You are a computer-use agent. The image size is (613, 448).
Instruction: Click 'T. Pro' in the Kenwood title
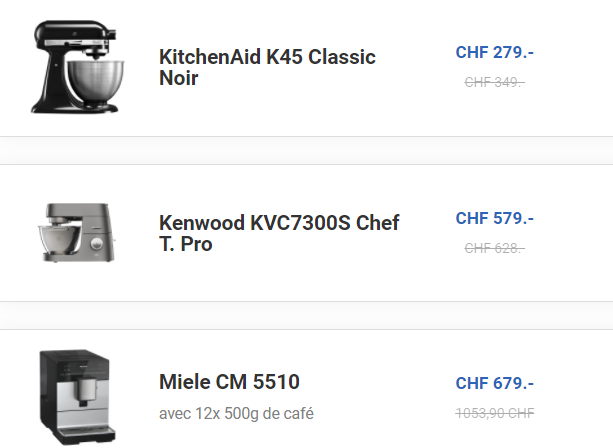pyautogui.click(x=185, y=244)
